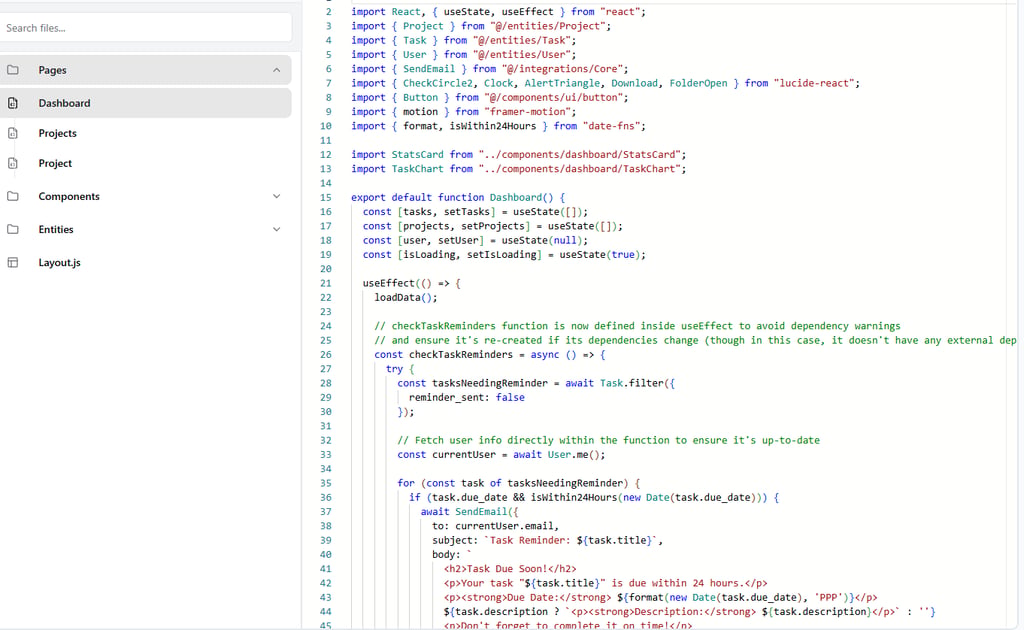Click line number 15 in the gutter

coord(326,197)
